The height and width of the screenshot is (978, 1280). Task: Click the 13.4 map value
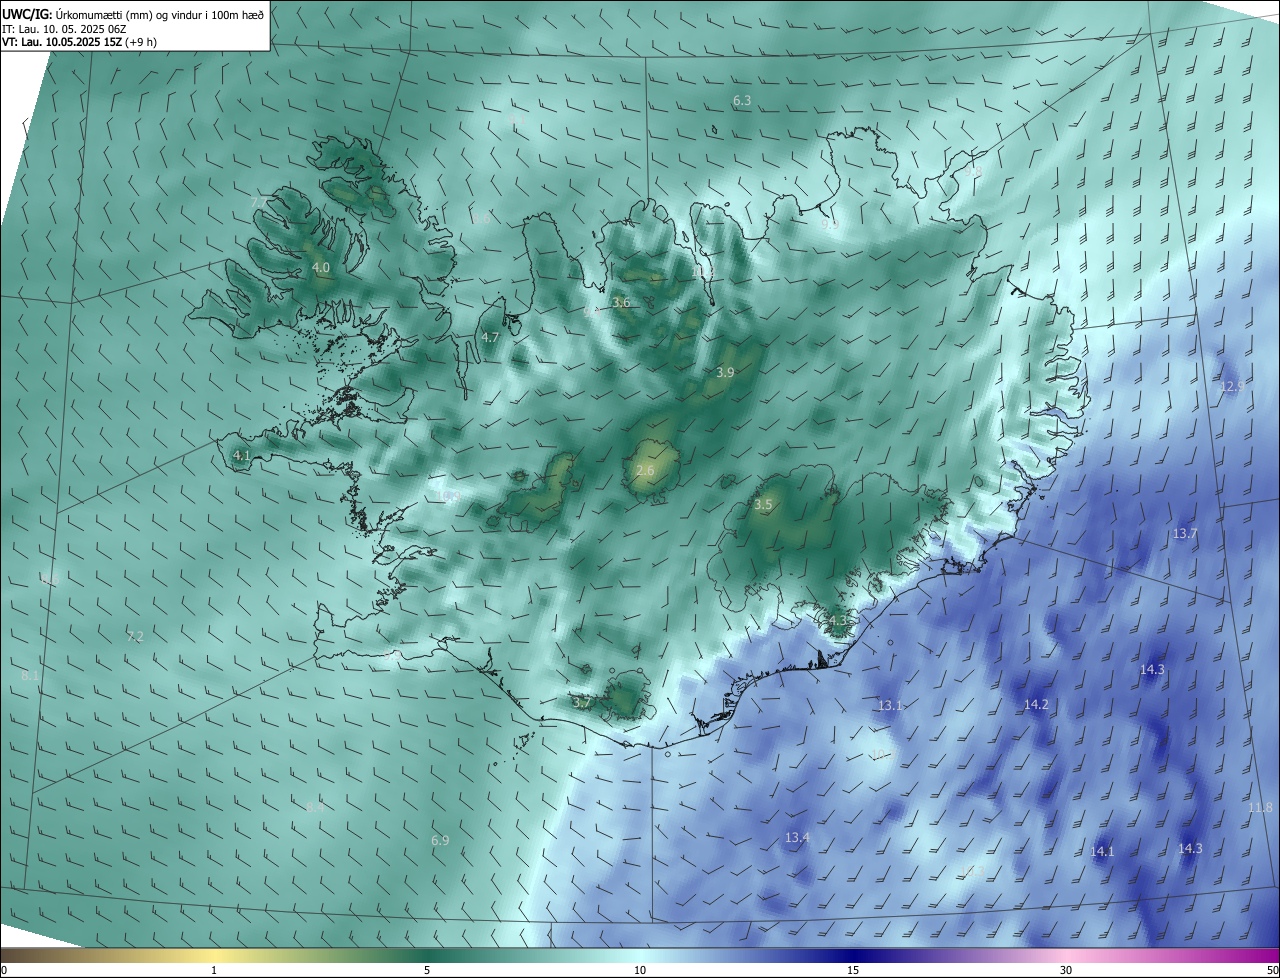coord(797,838)
